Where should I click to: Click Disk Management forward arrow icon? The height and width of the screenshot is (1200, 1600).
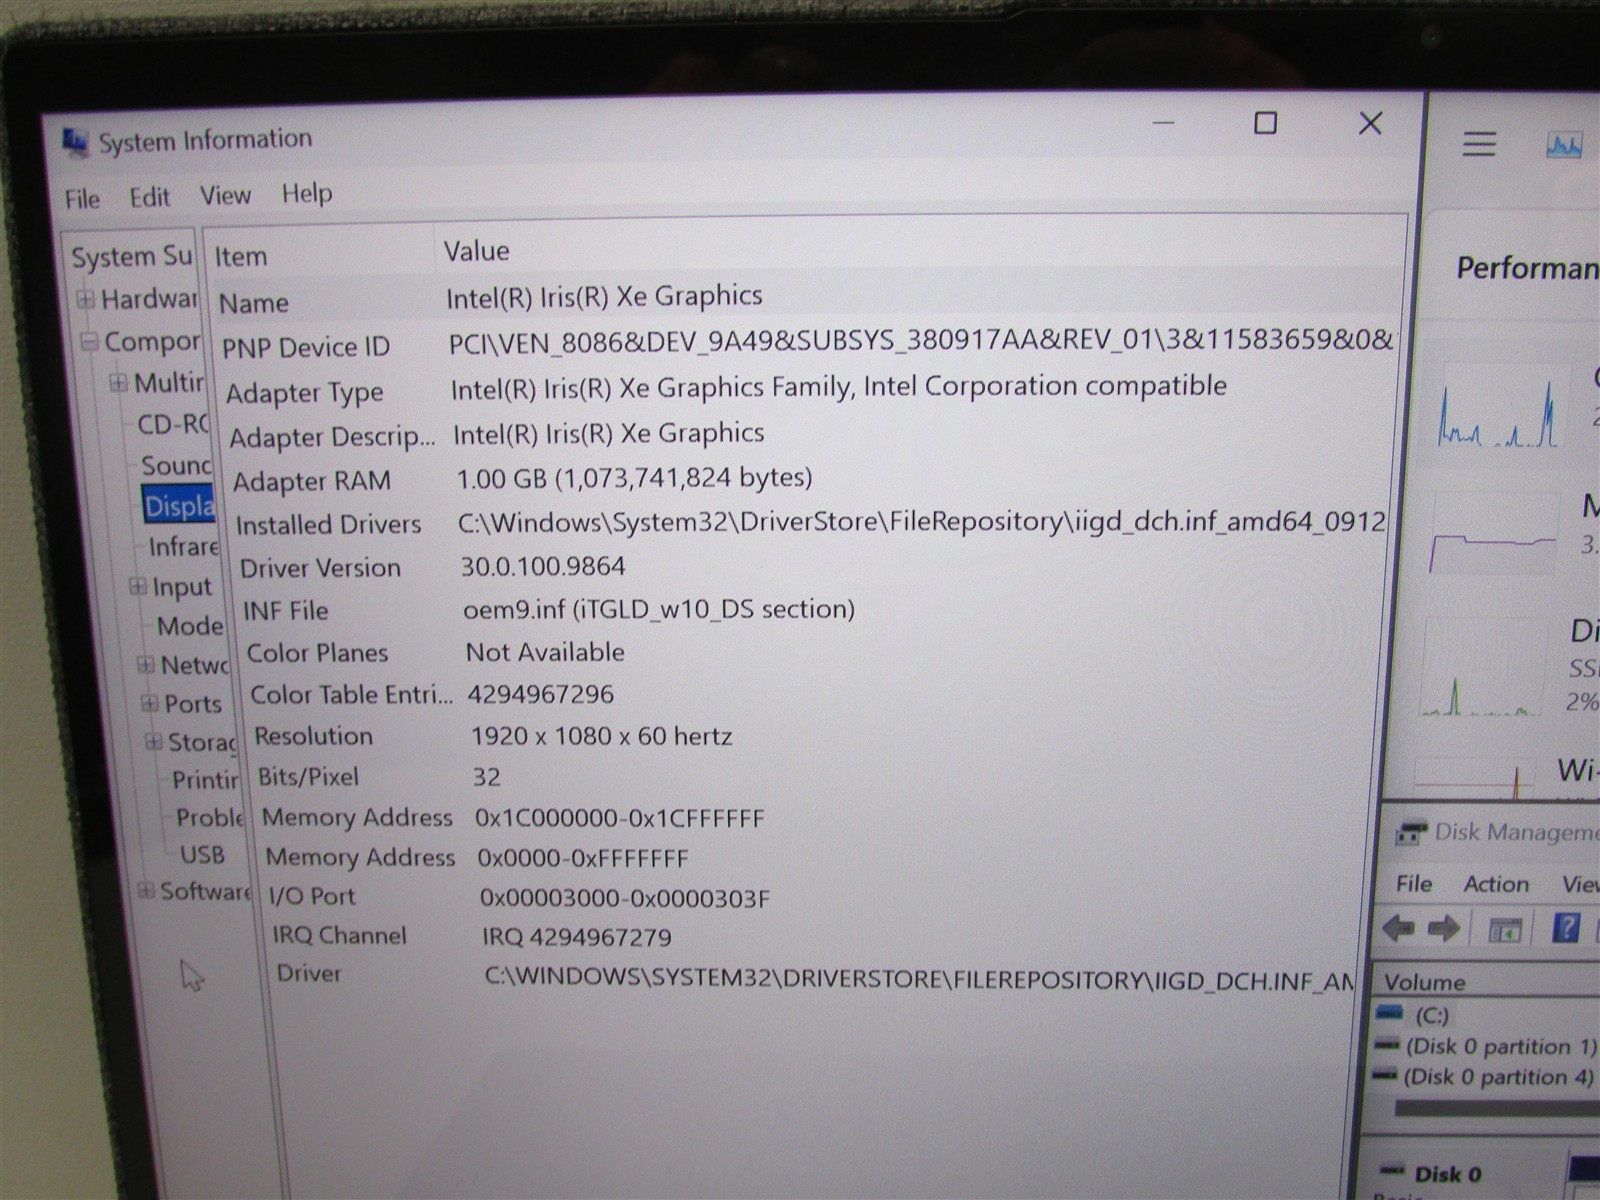click(1443, 929)
